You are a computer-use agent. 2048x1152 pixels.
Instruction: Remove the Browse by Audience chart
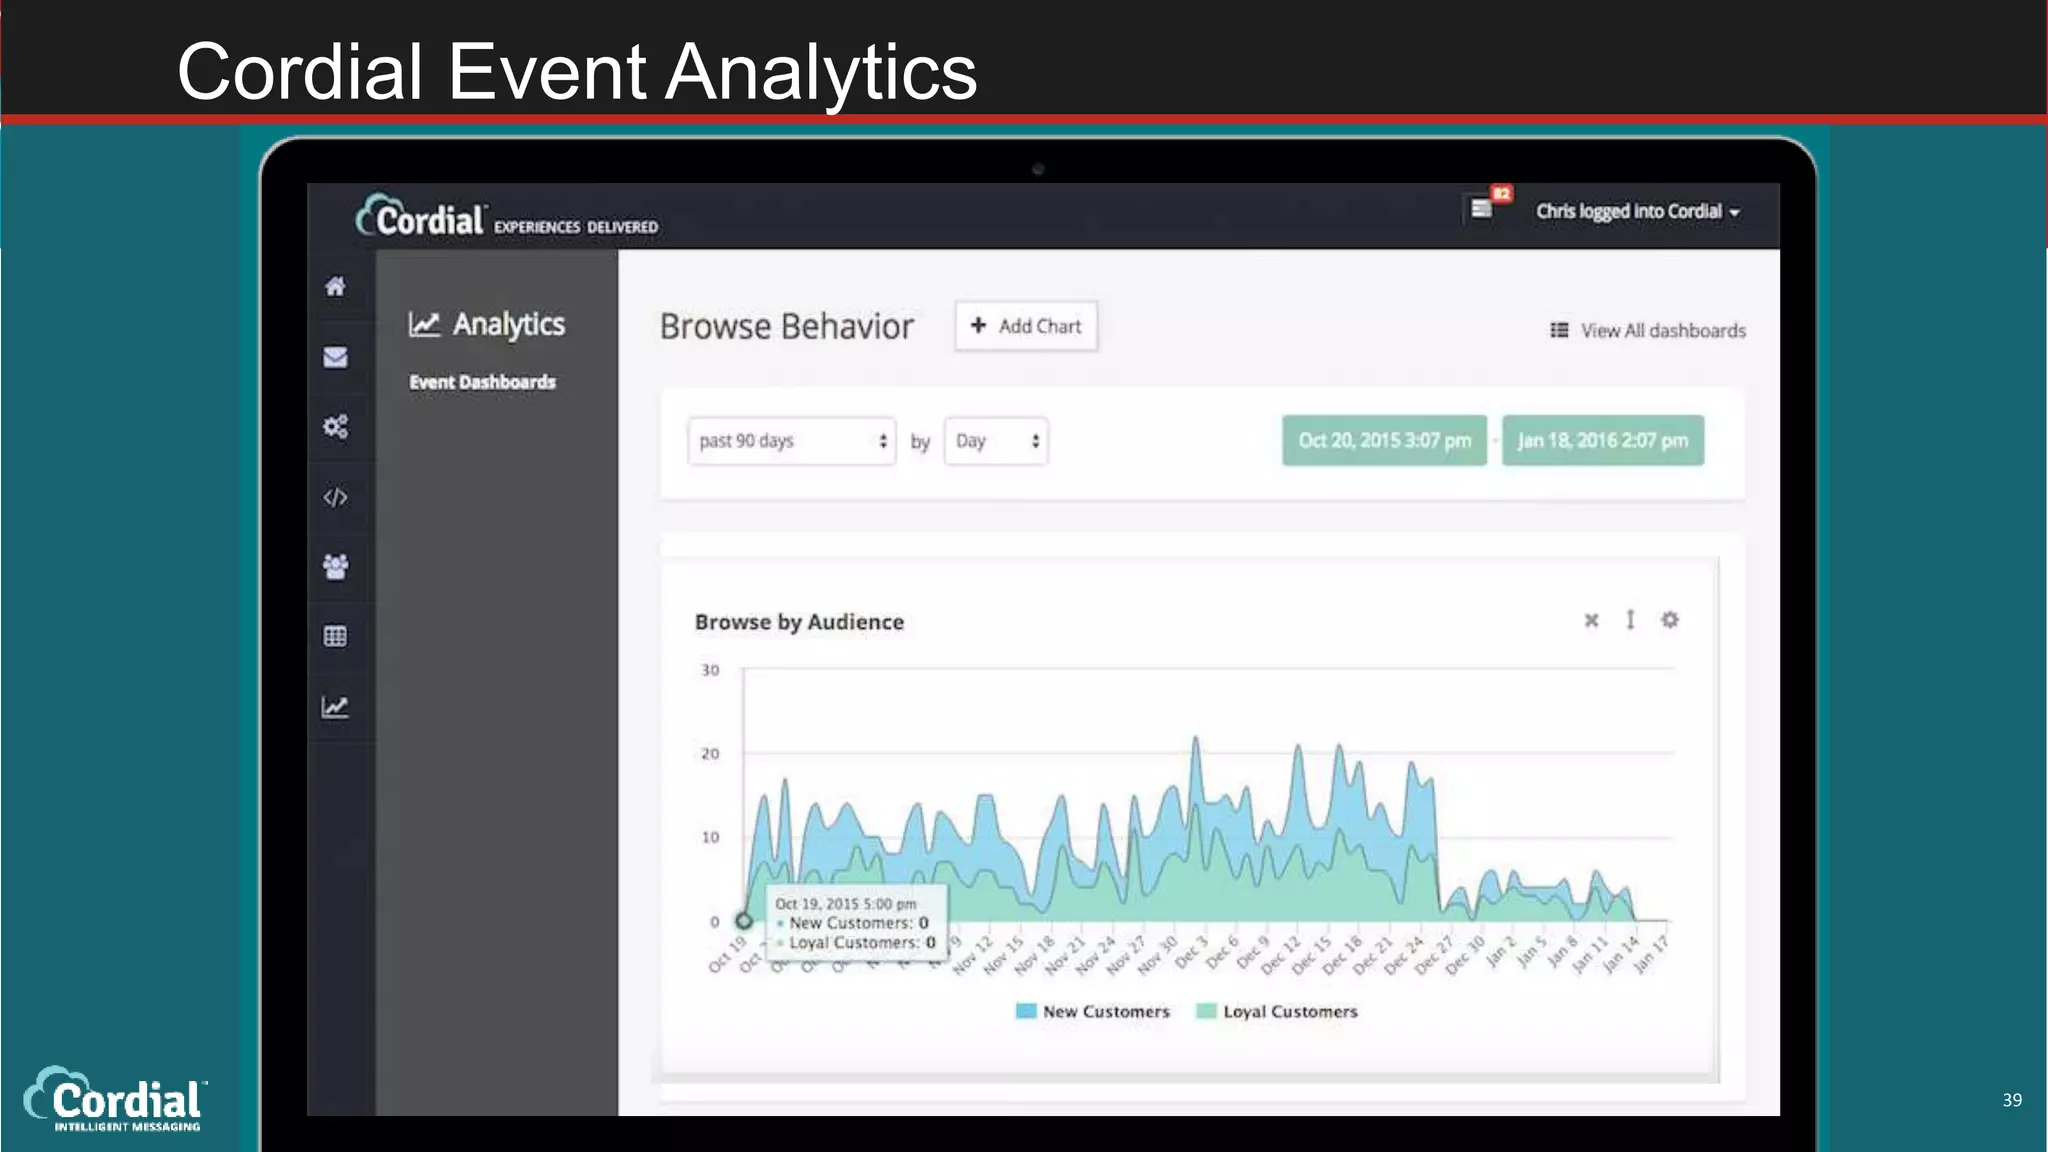coord(1591,620)
